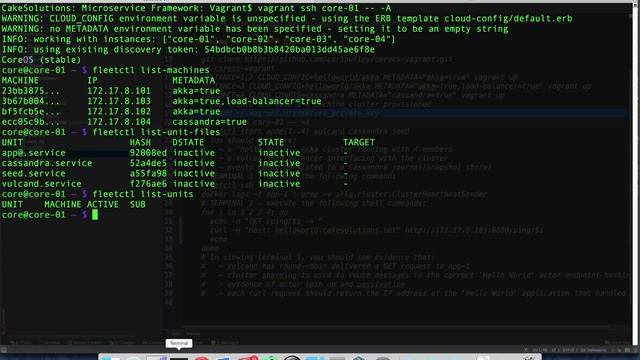The height and width of the screenshot is (360, 640).
Task: Select IP address 172.17.8.102
Action: pos(119,111)
